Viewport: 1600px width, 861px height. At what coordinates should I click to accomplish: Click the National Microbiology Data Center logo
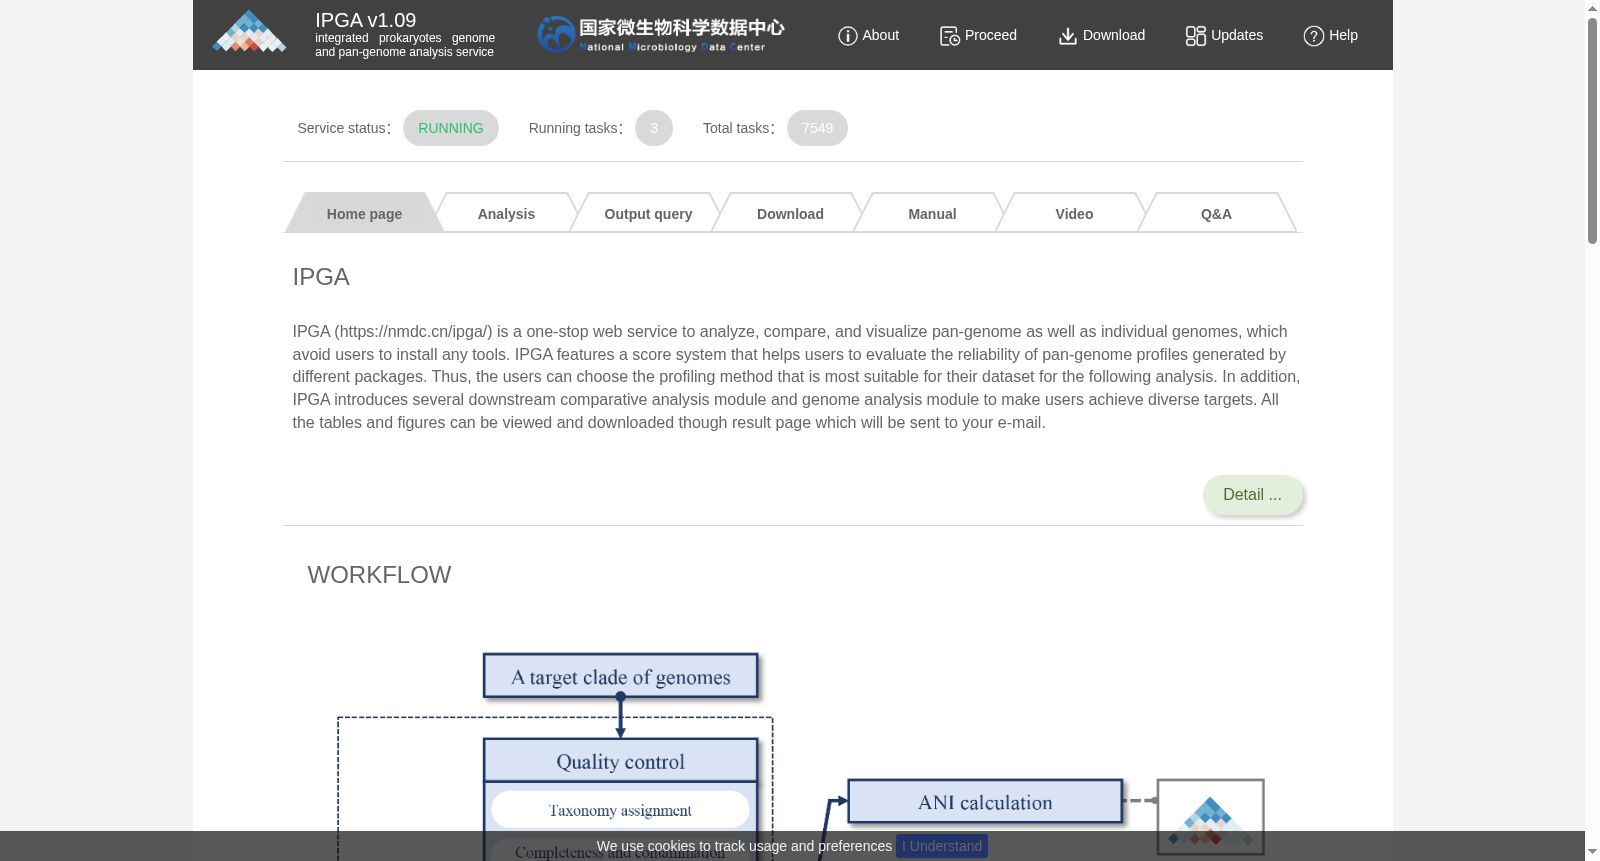coord(661,34)
